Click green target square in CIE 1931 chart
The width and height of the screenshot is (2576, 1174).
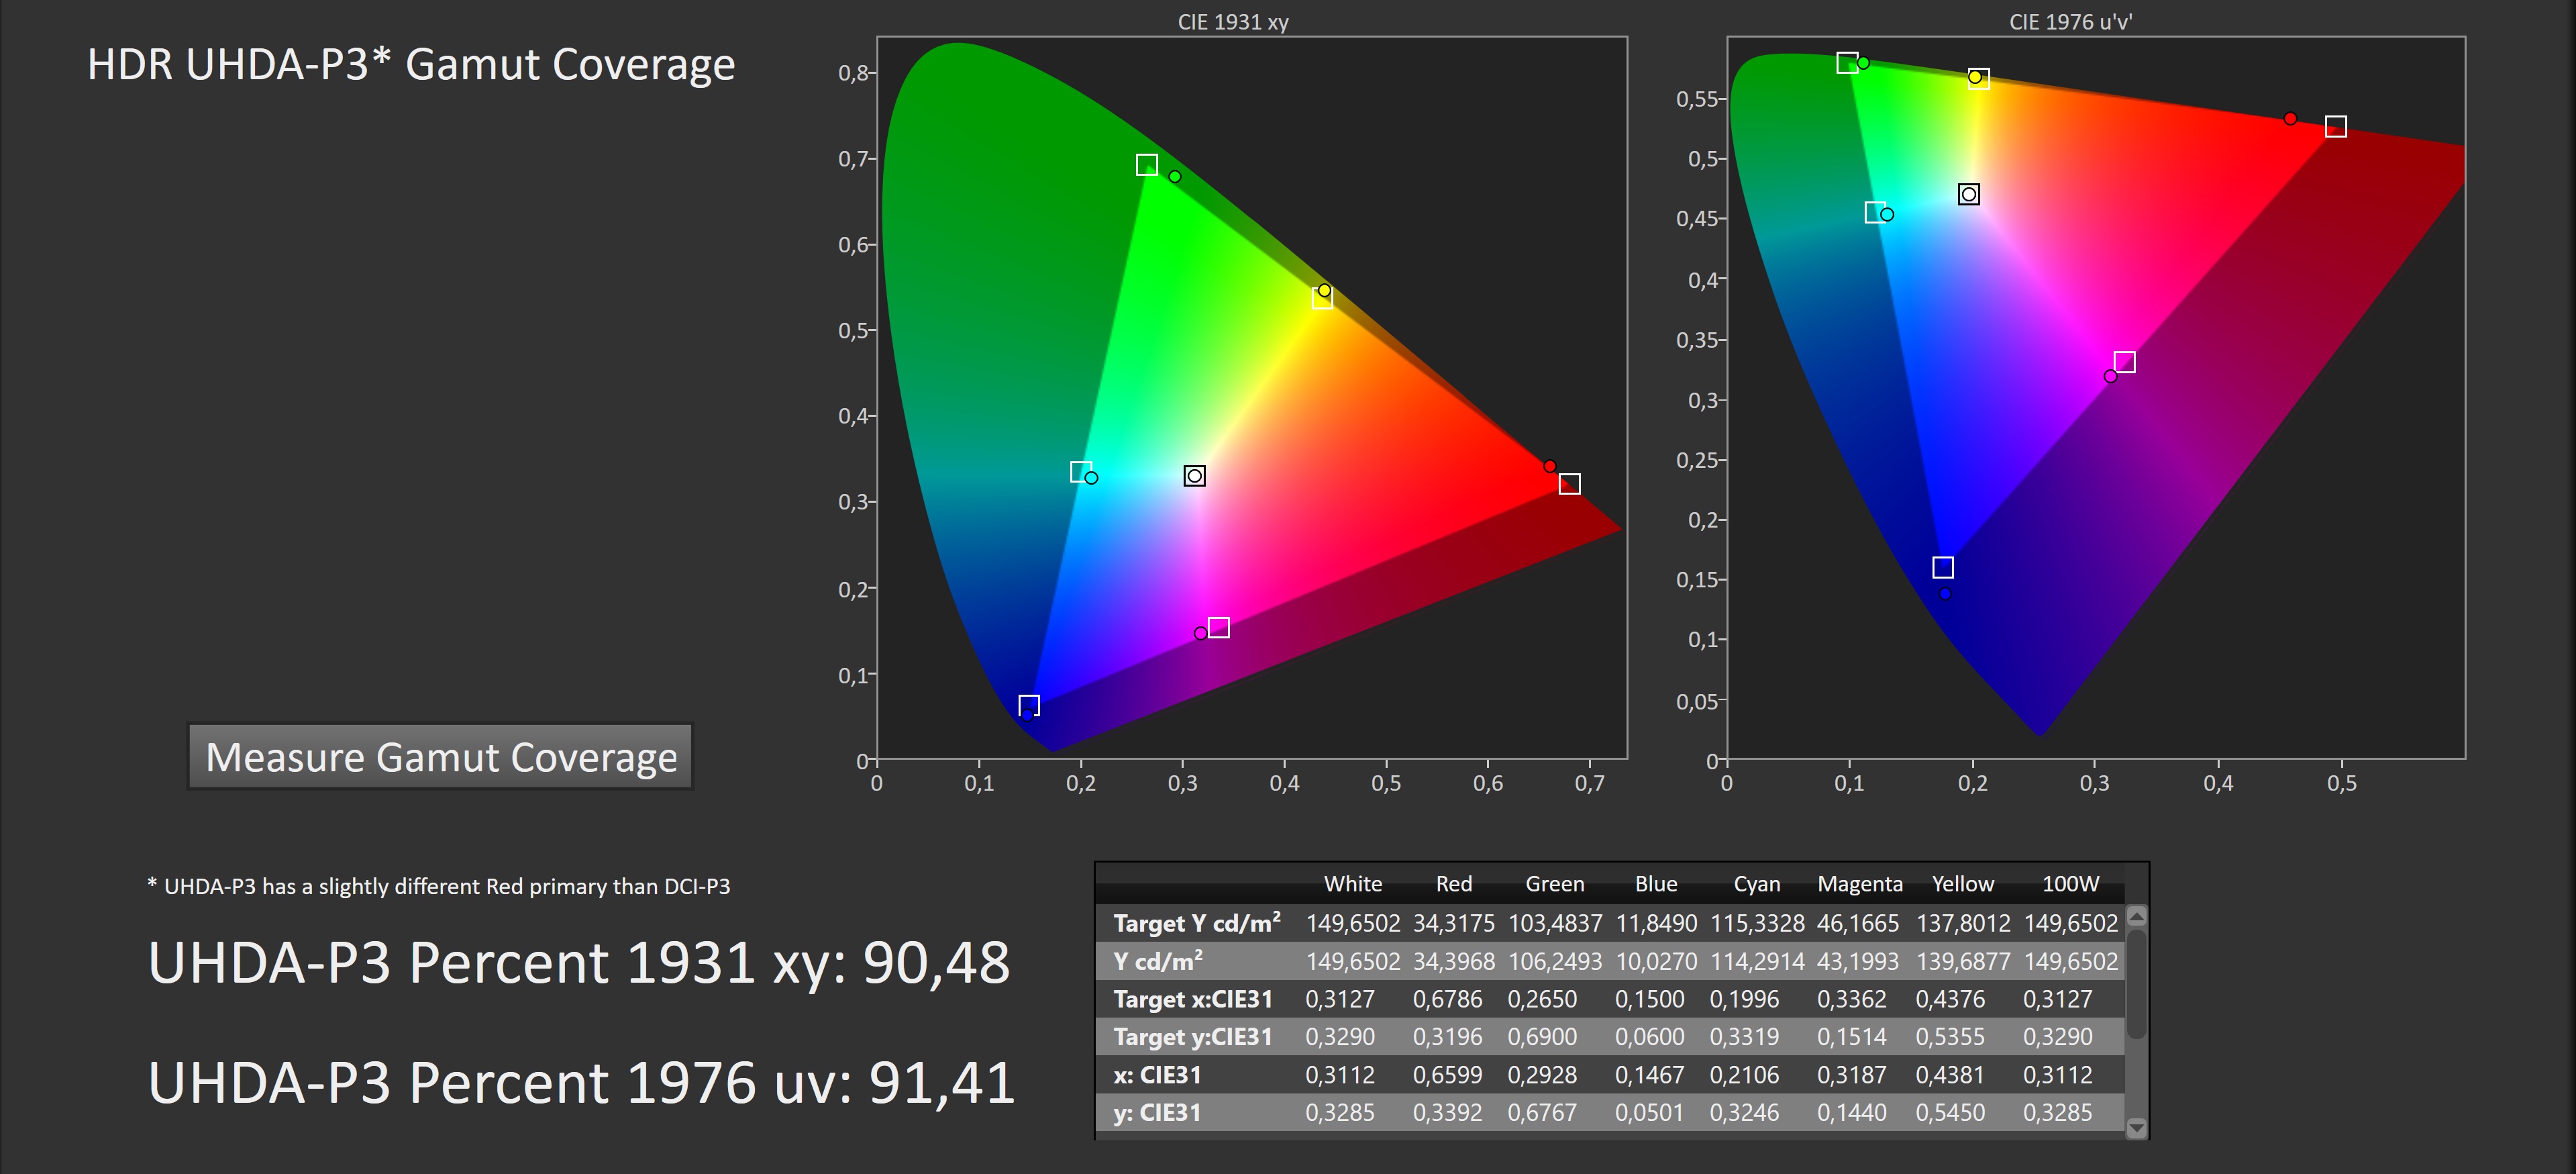pyautogui.click(x=1146, y=165)
